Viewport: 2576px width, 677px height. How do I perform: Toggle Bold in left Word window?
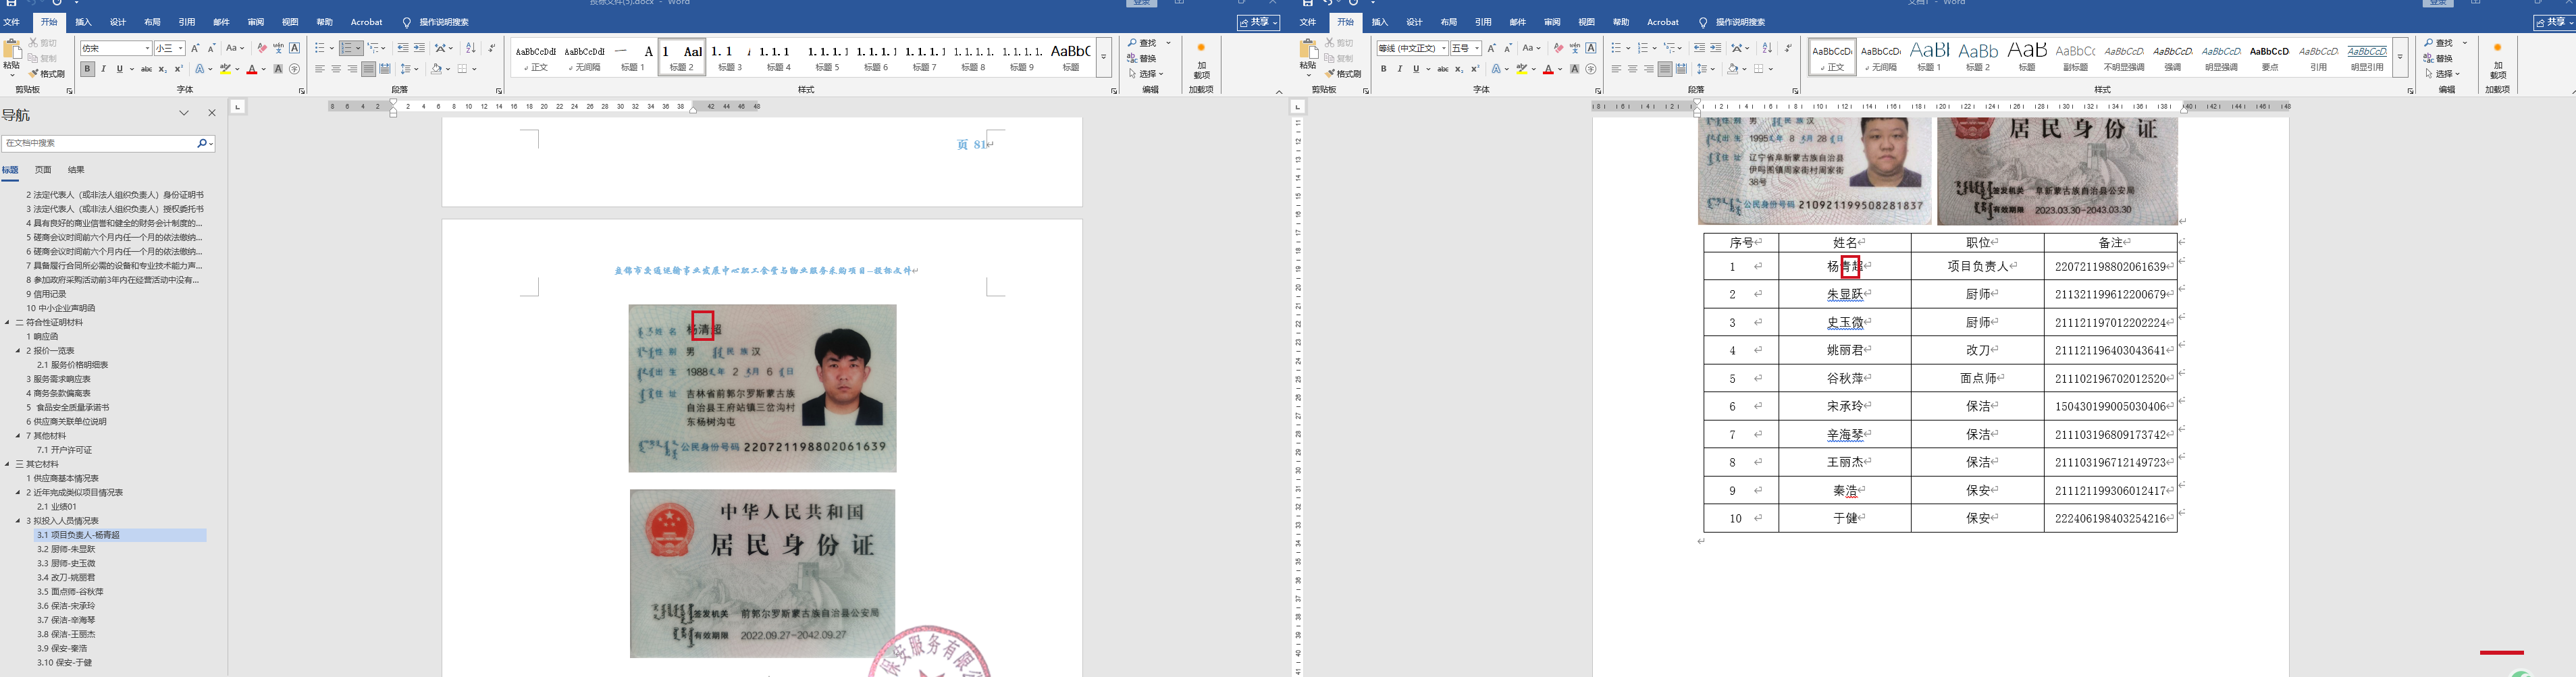tap(88, 69)
